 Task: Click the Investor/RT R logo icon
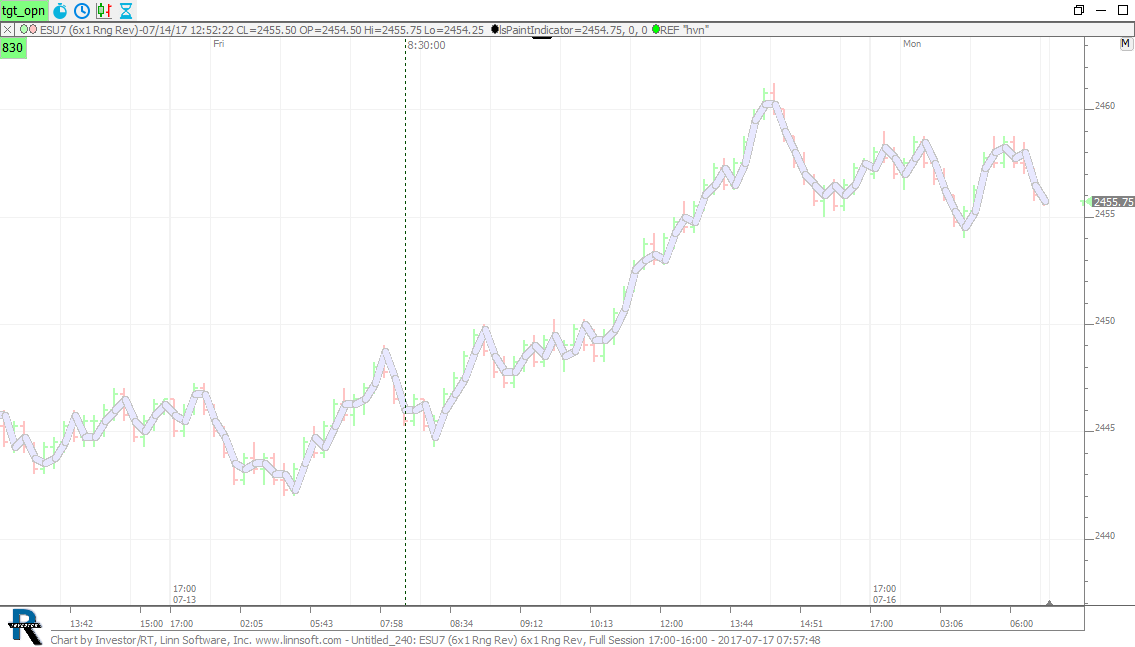[25, 627]
